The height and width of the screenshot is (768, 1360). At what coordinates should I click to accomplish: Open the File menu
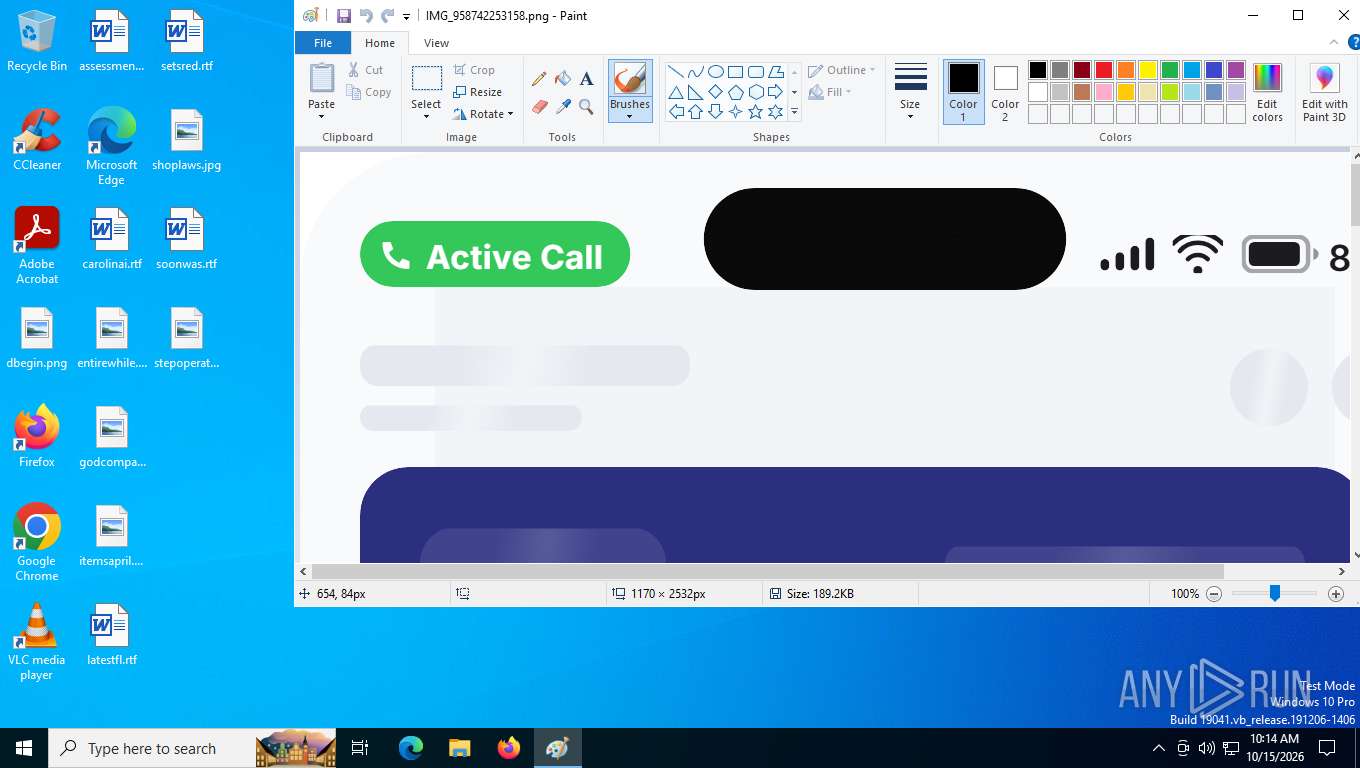tap(323, 43)
